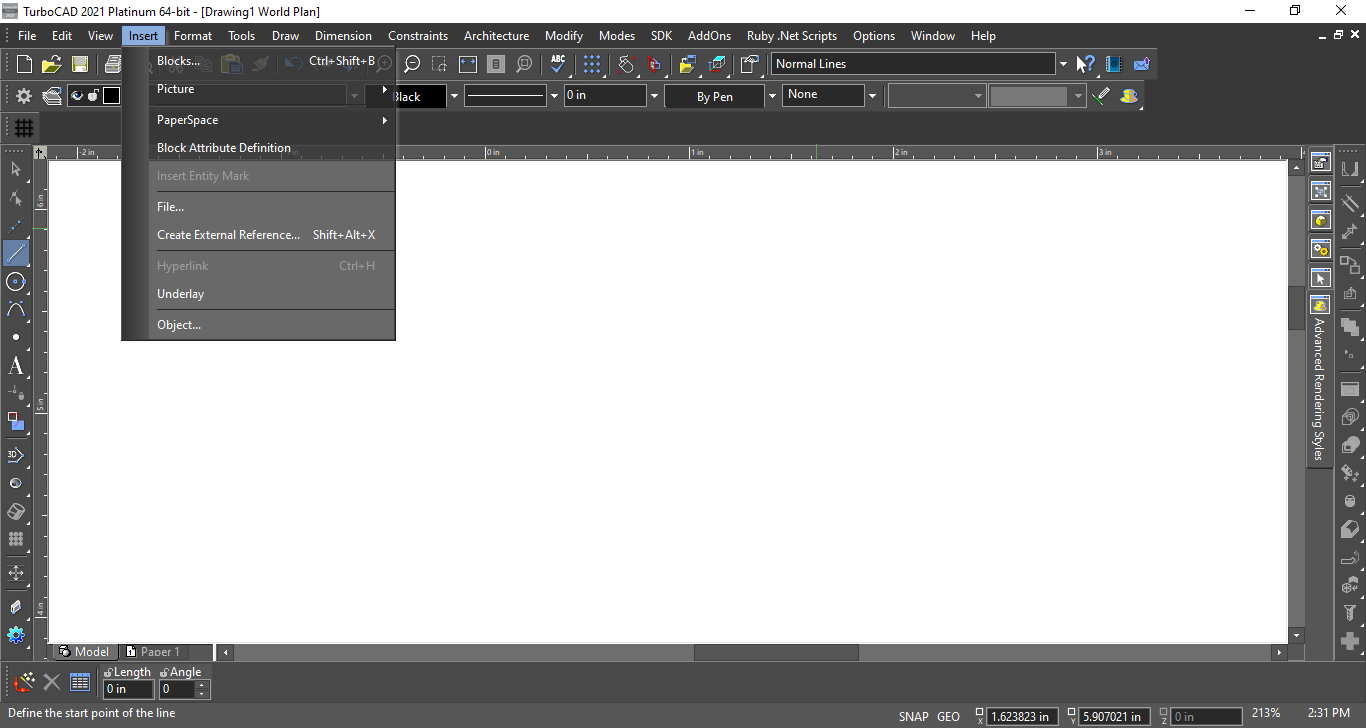
Task: Click the black layer color swatch
Action: (x=111, y=96)
